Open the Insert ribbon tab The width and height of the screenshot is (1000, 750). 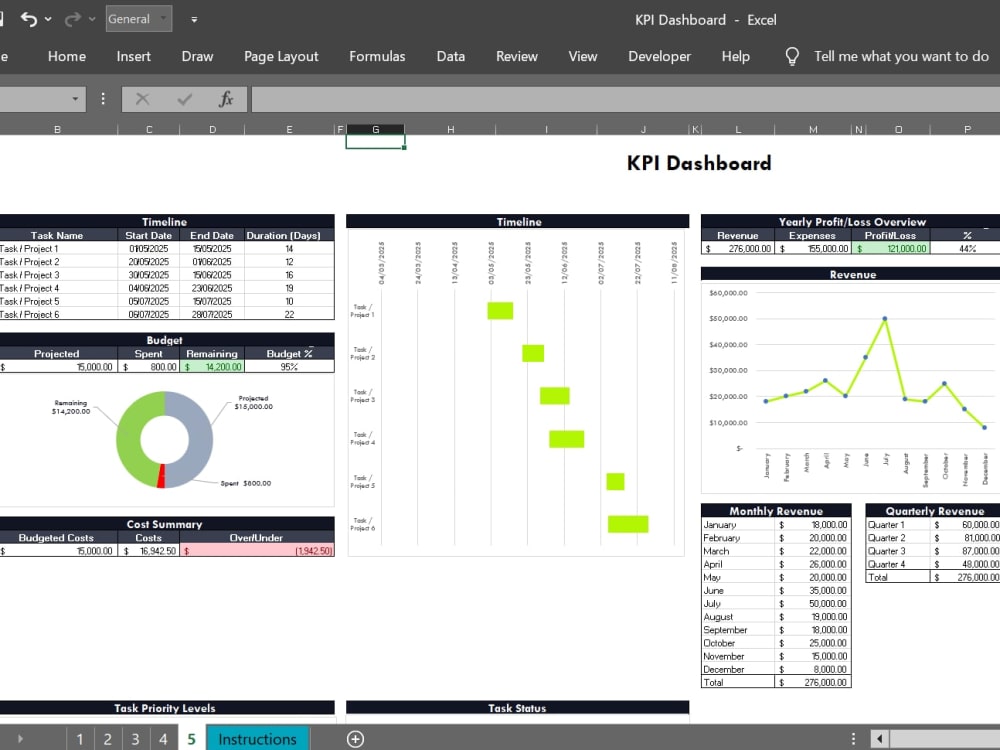(x=133, y=56)
